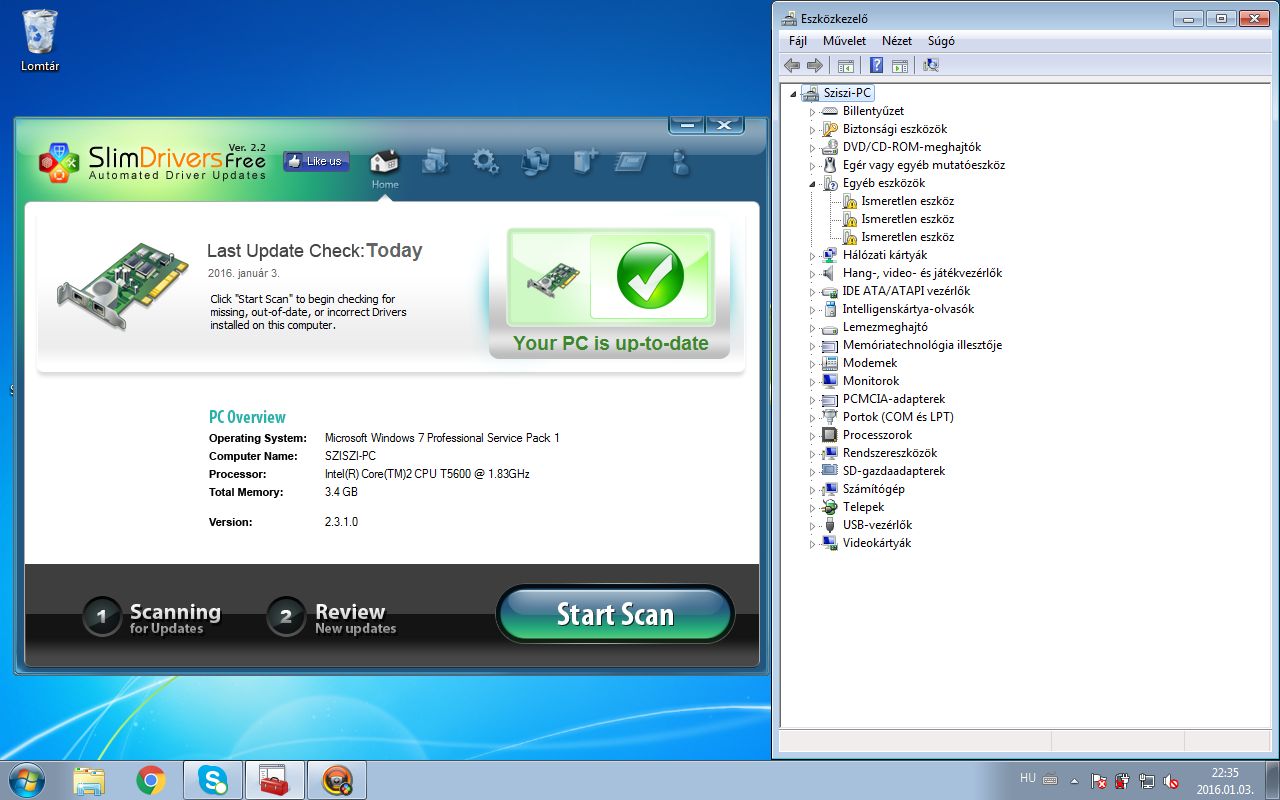
Task: Click the muted speaker volume tray icon
Action: coord(1171,781)
